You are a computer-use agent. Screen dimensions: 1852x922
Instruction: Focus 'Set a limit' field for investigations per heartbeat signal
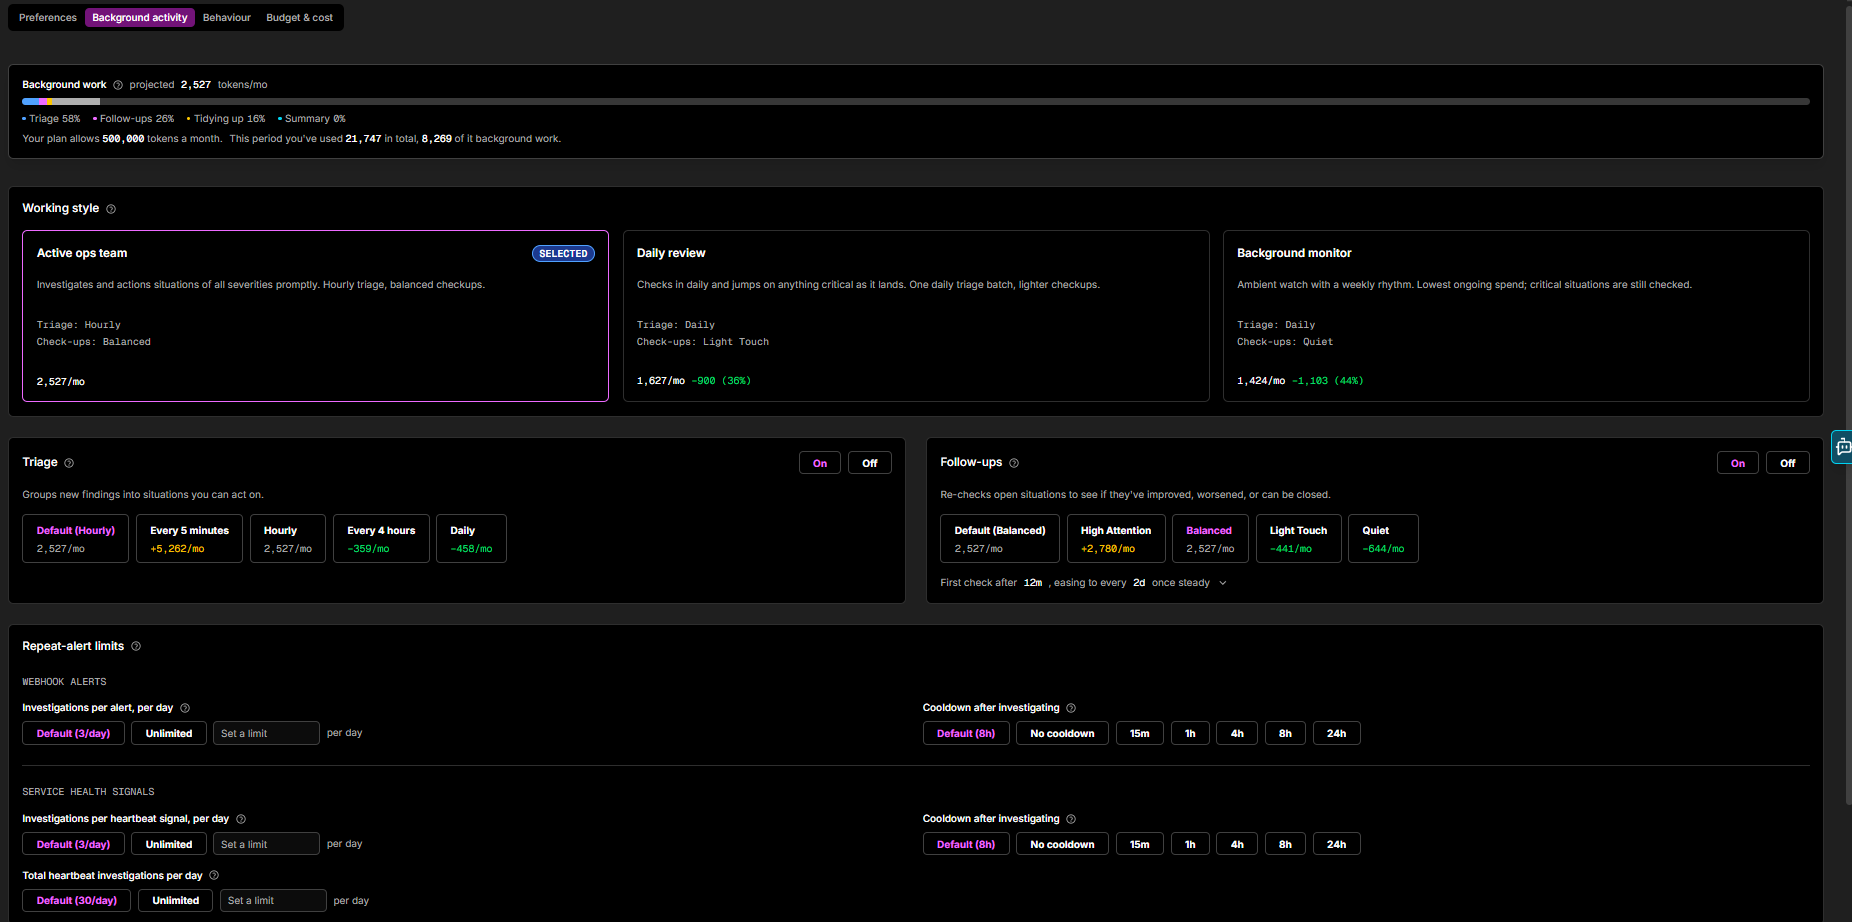pos(266,845)
